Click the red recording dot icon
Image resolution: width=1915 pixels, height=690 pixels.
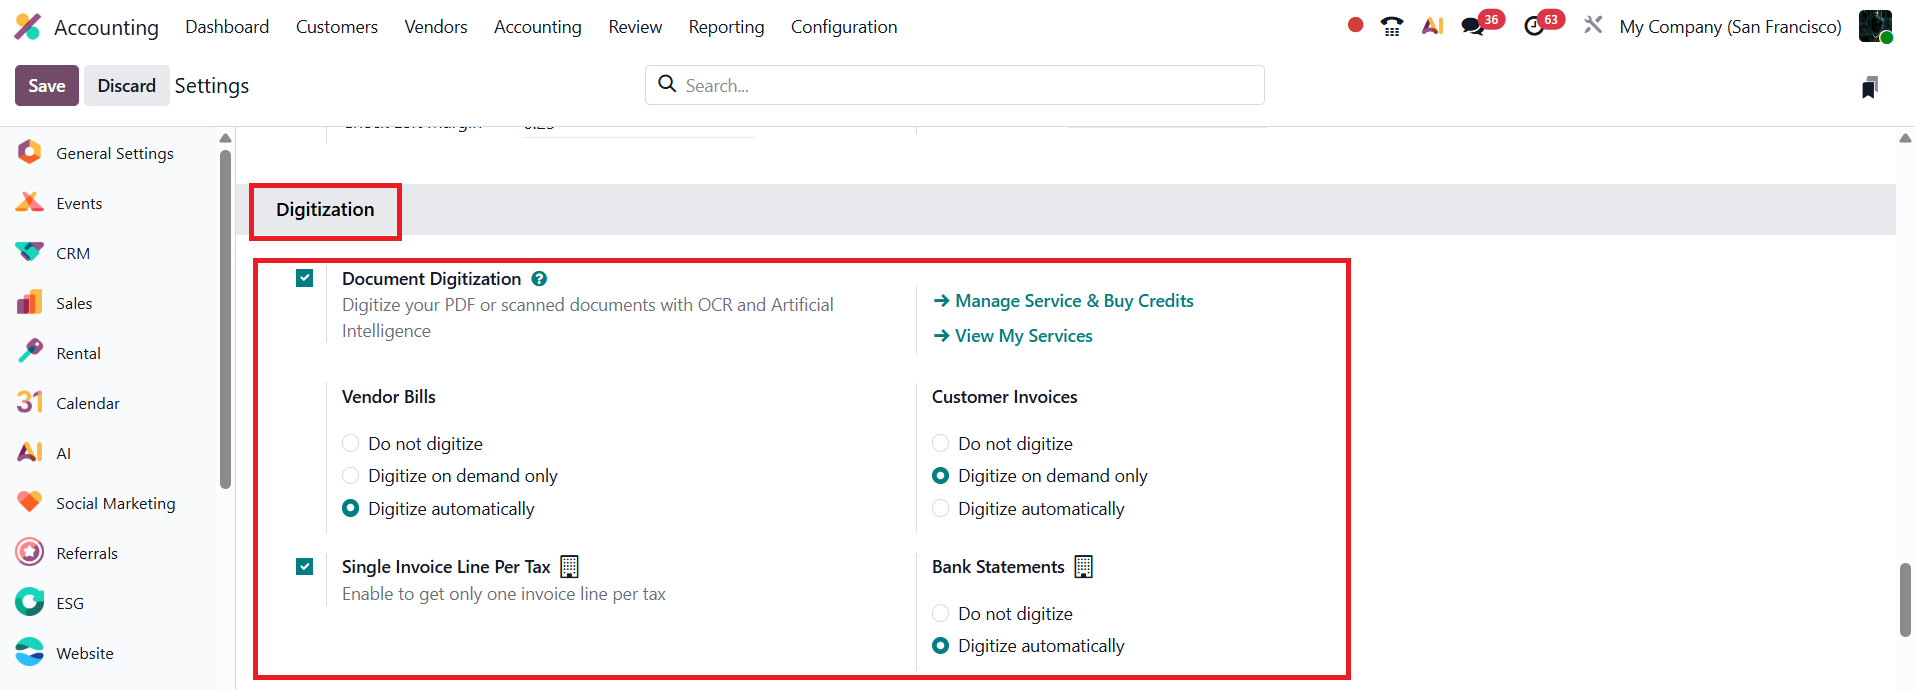click(x=1355, y=25)
